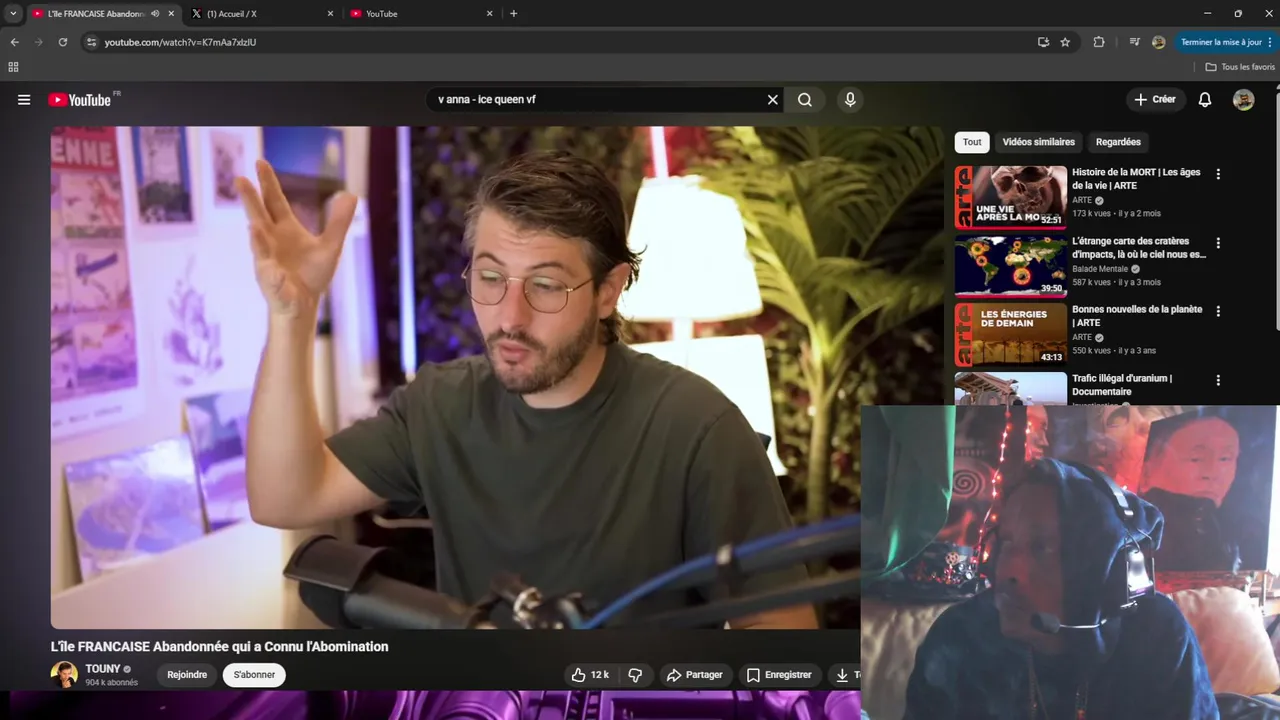Dislike the video with the thumbs-down icon

[635, 675]
